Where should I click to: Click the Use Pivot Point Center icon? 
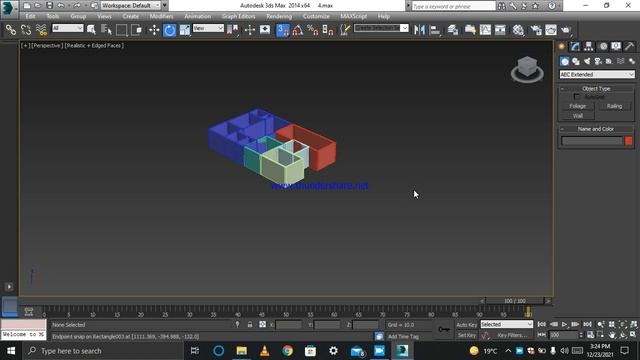[x=233, y=29]
